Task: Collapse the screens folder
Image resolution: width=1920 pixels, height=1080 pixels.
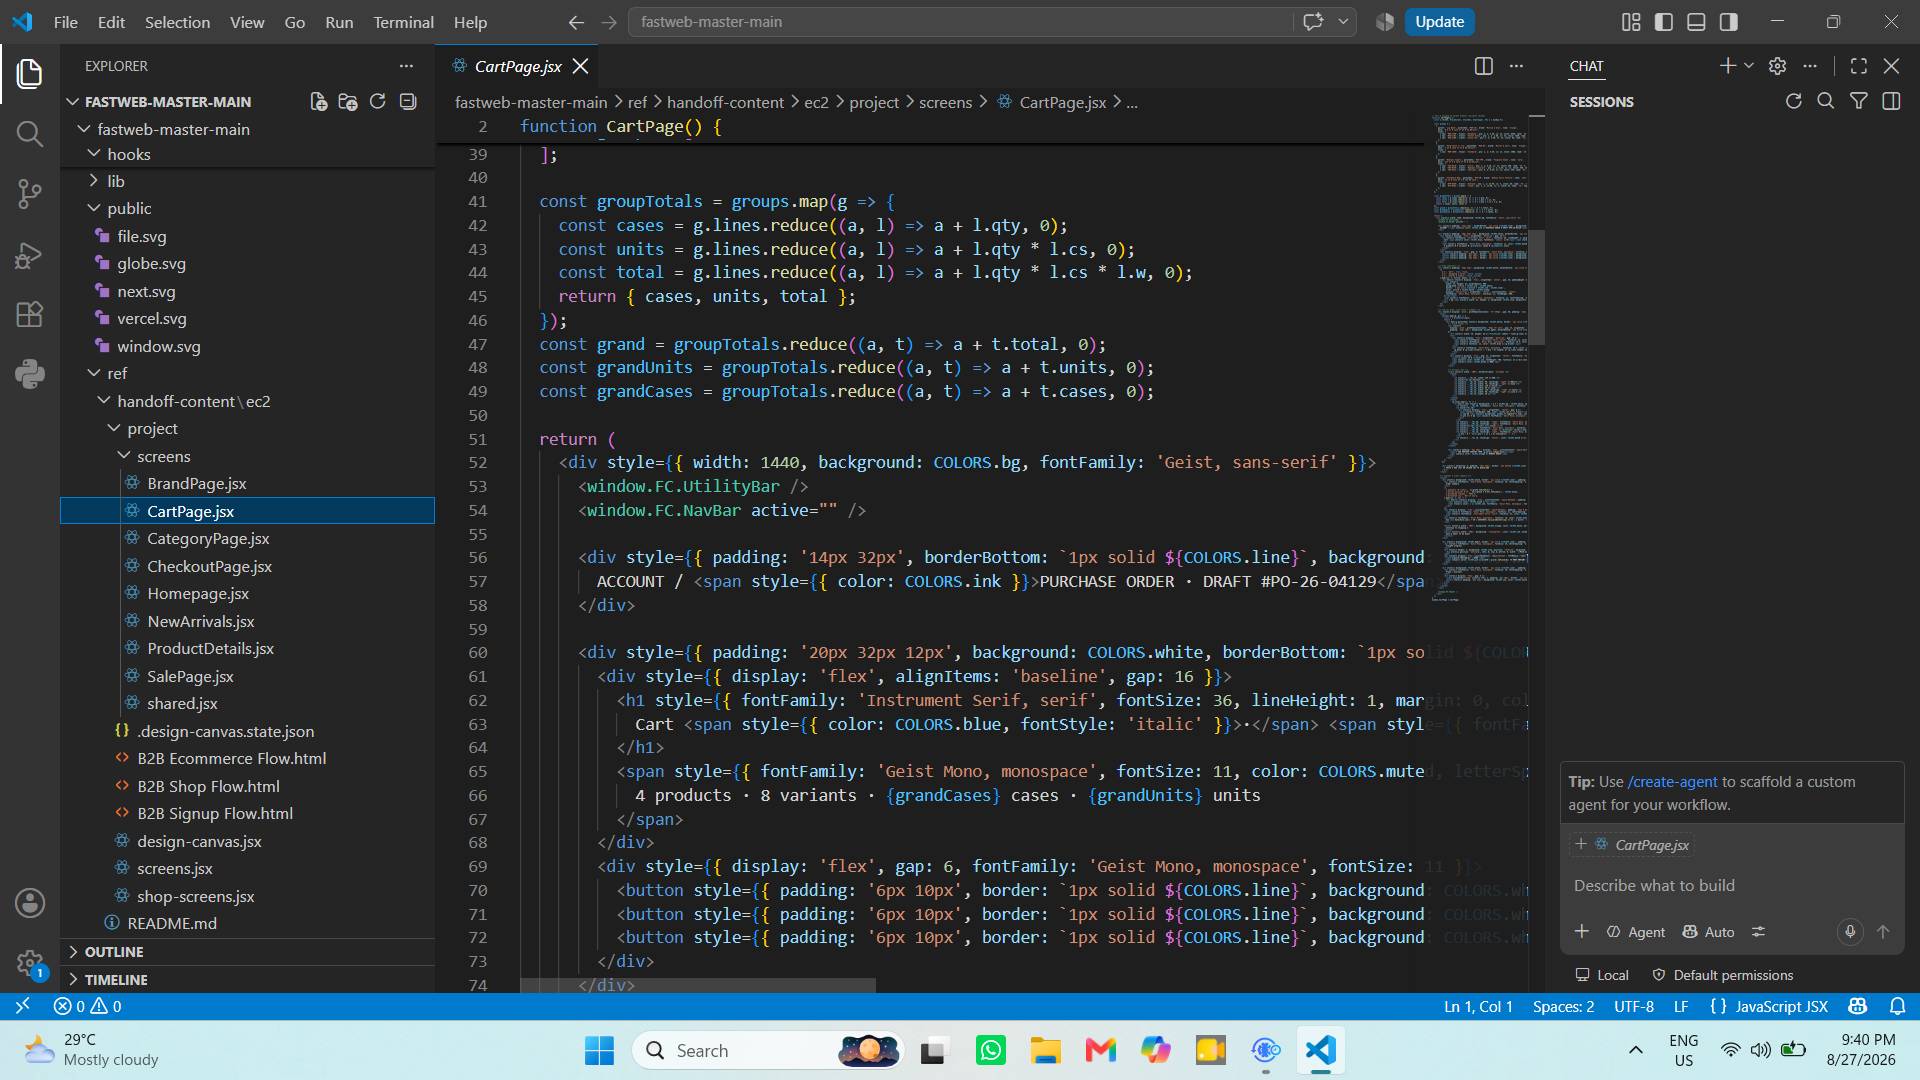Action: click(x=164, y=456)
